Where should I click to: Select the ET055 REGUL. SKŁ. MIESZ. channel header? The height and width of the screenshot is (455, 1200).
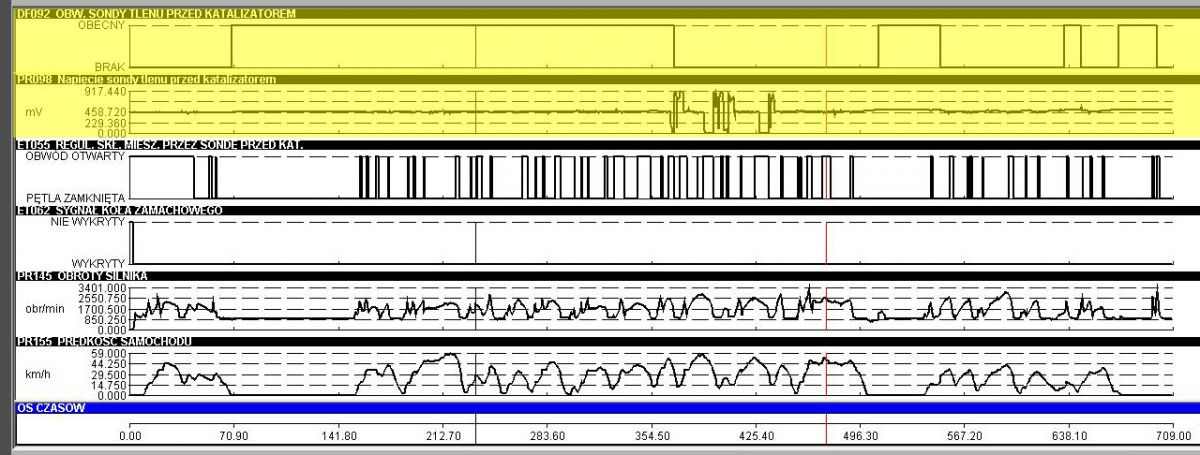(x=607, y=145)
